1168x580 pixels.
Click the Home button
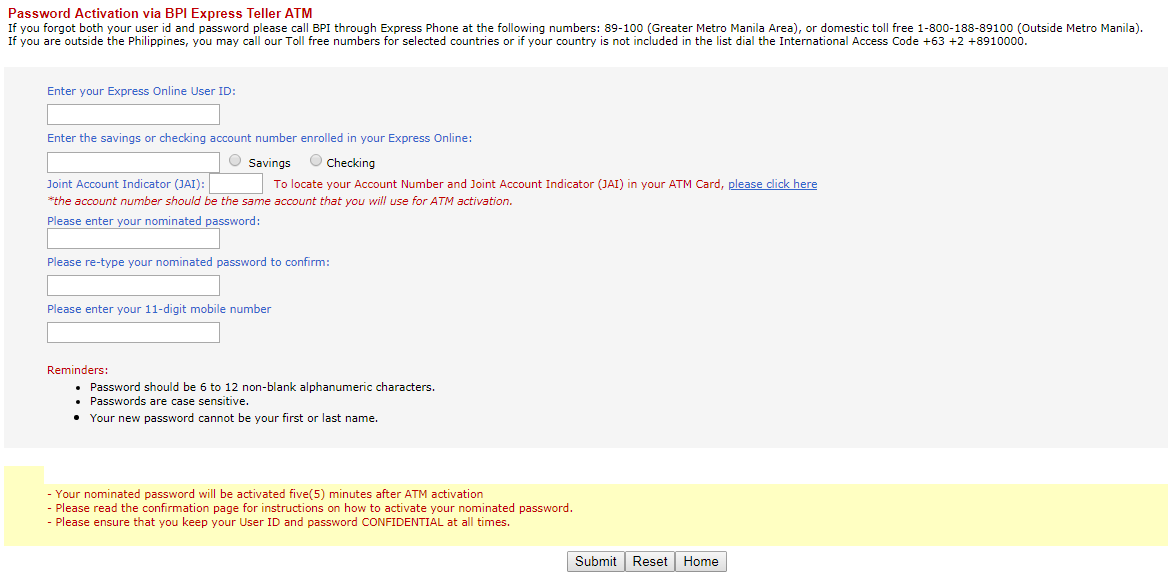700,561
